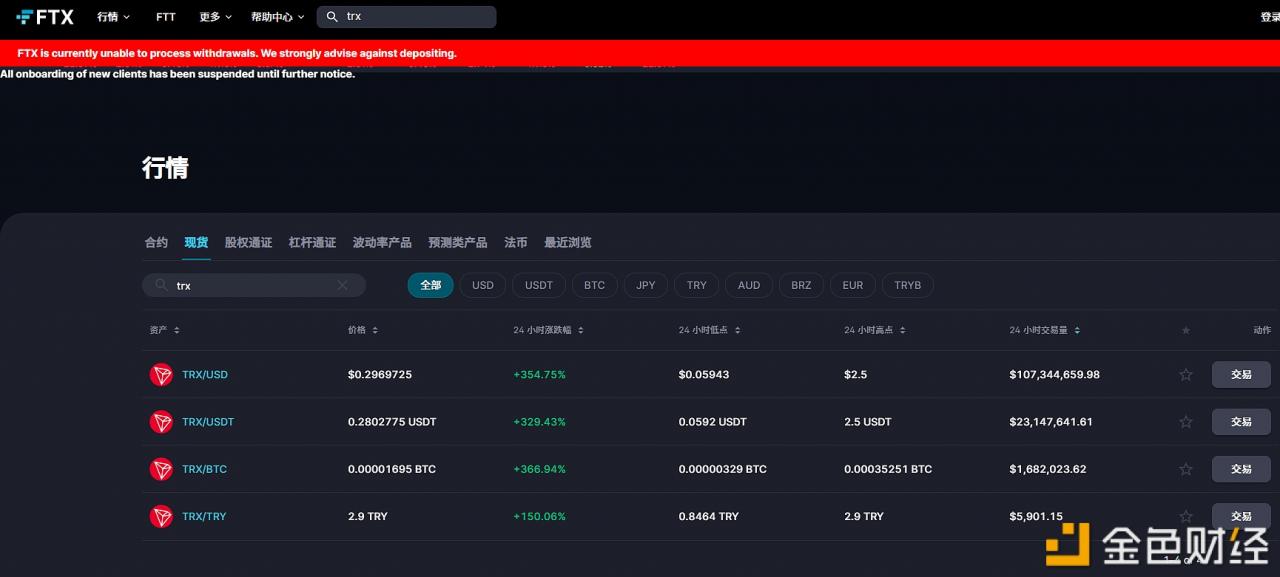Favorite the TRX/TRY pair star
The height and width of the screenshot is (577, 1280).
click(1186, 516)
